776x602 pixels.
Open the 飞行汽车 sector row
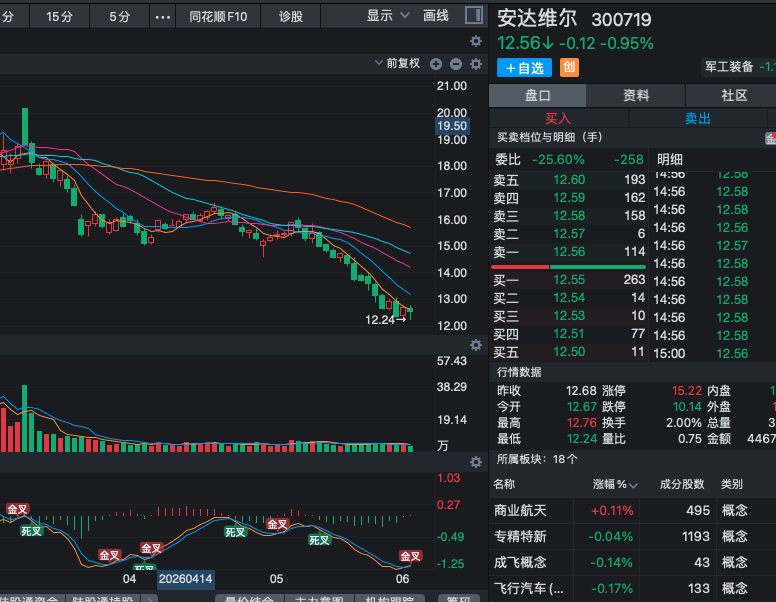pyautogui.click(x=632, y=588)
